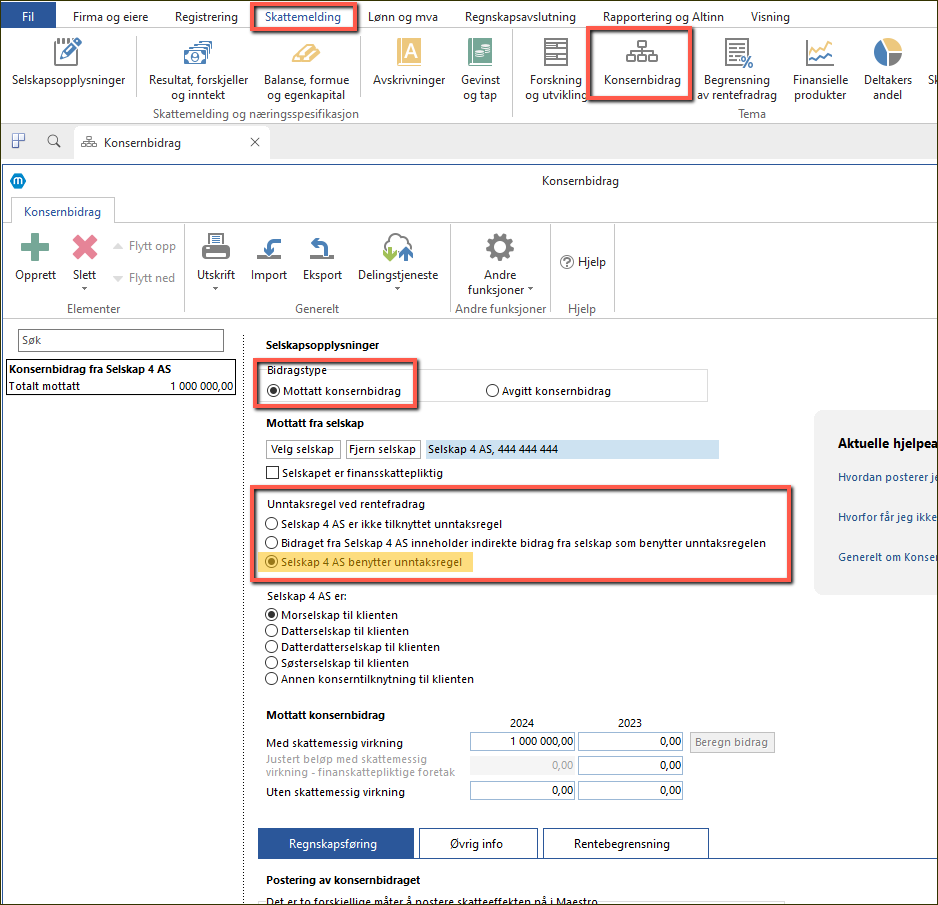938x905 pixels.
Task: Open Forskning og utvikling
Action: pyautogui.click(x=556, y=70)
